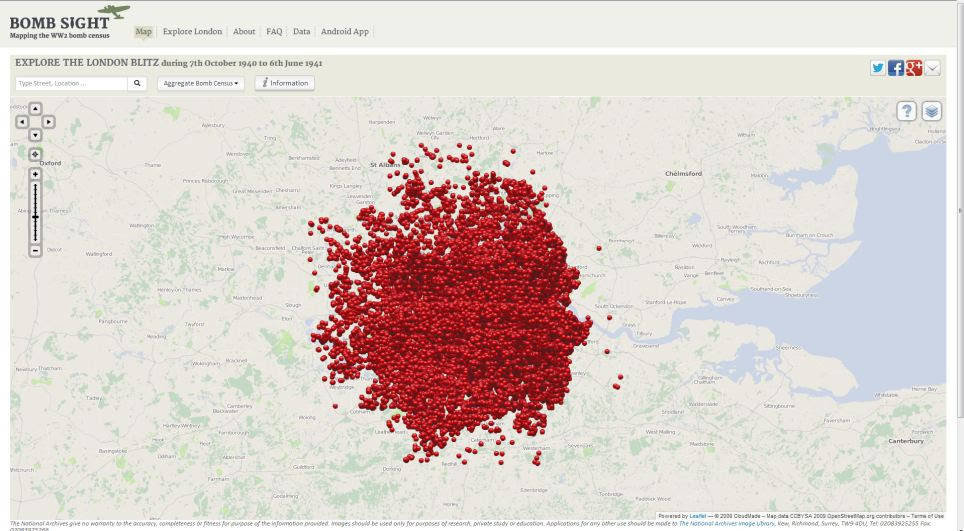The width and height of the screenshot is (964, 531).
Task: Click the search magnifier button
Action: pyautogui.click(x=137, y=83)
